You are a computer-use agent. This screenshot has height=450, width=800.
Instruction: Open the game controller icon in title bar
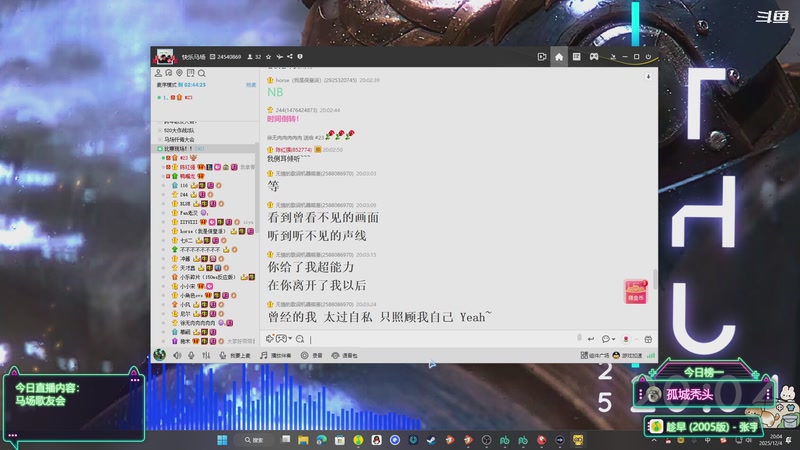pyautogui.click(x=594, y=57)
